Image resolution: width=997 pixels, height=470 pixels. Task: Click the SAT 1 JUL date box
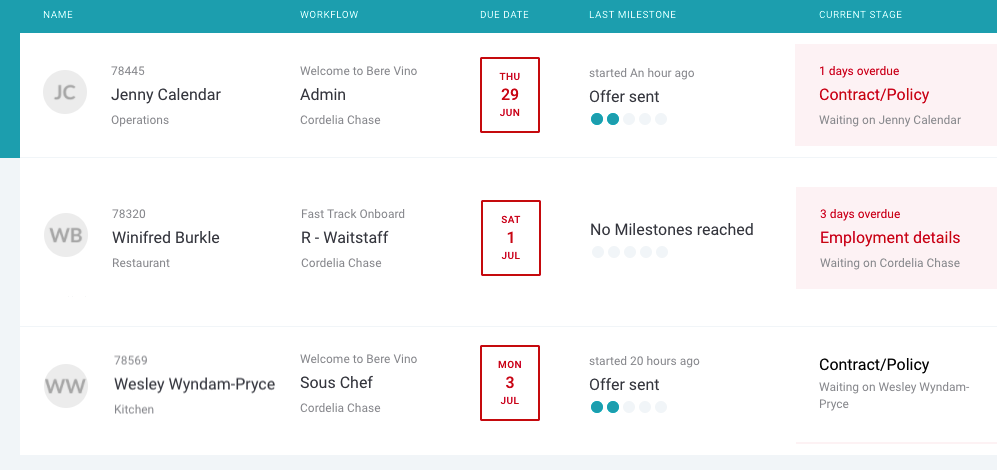pos(511,238)
